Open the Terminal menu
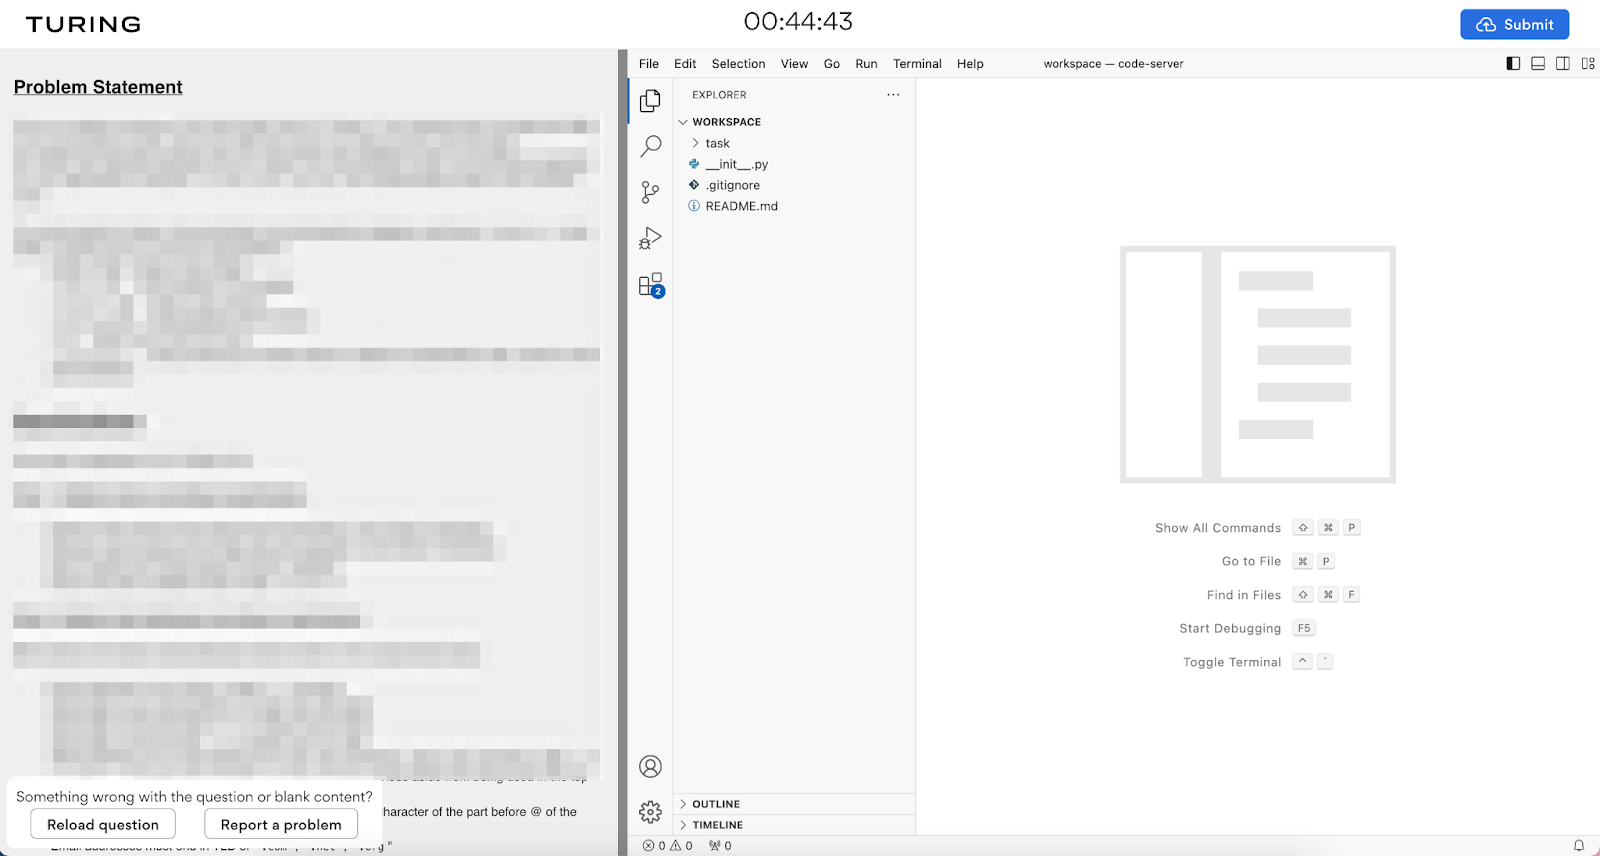The image size is (1600, 856). click(917, 63)
